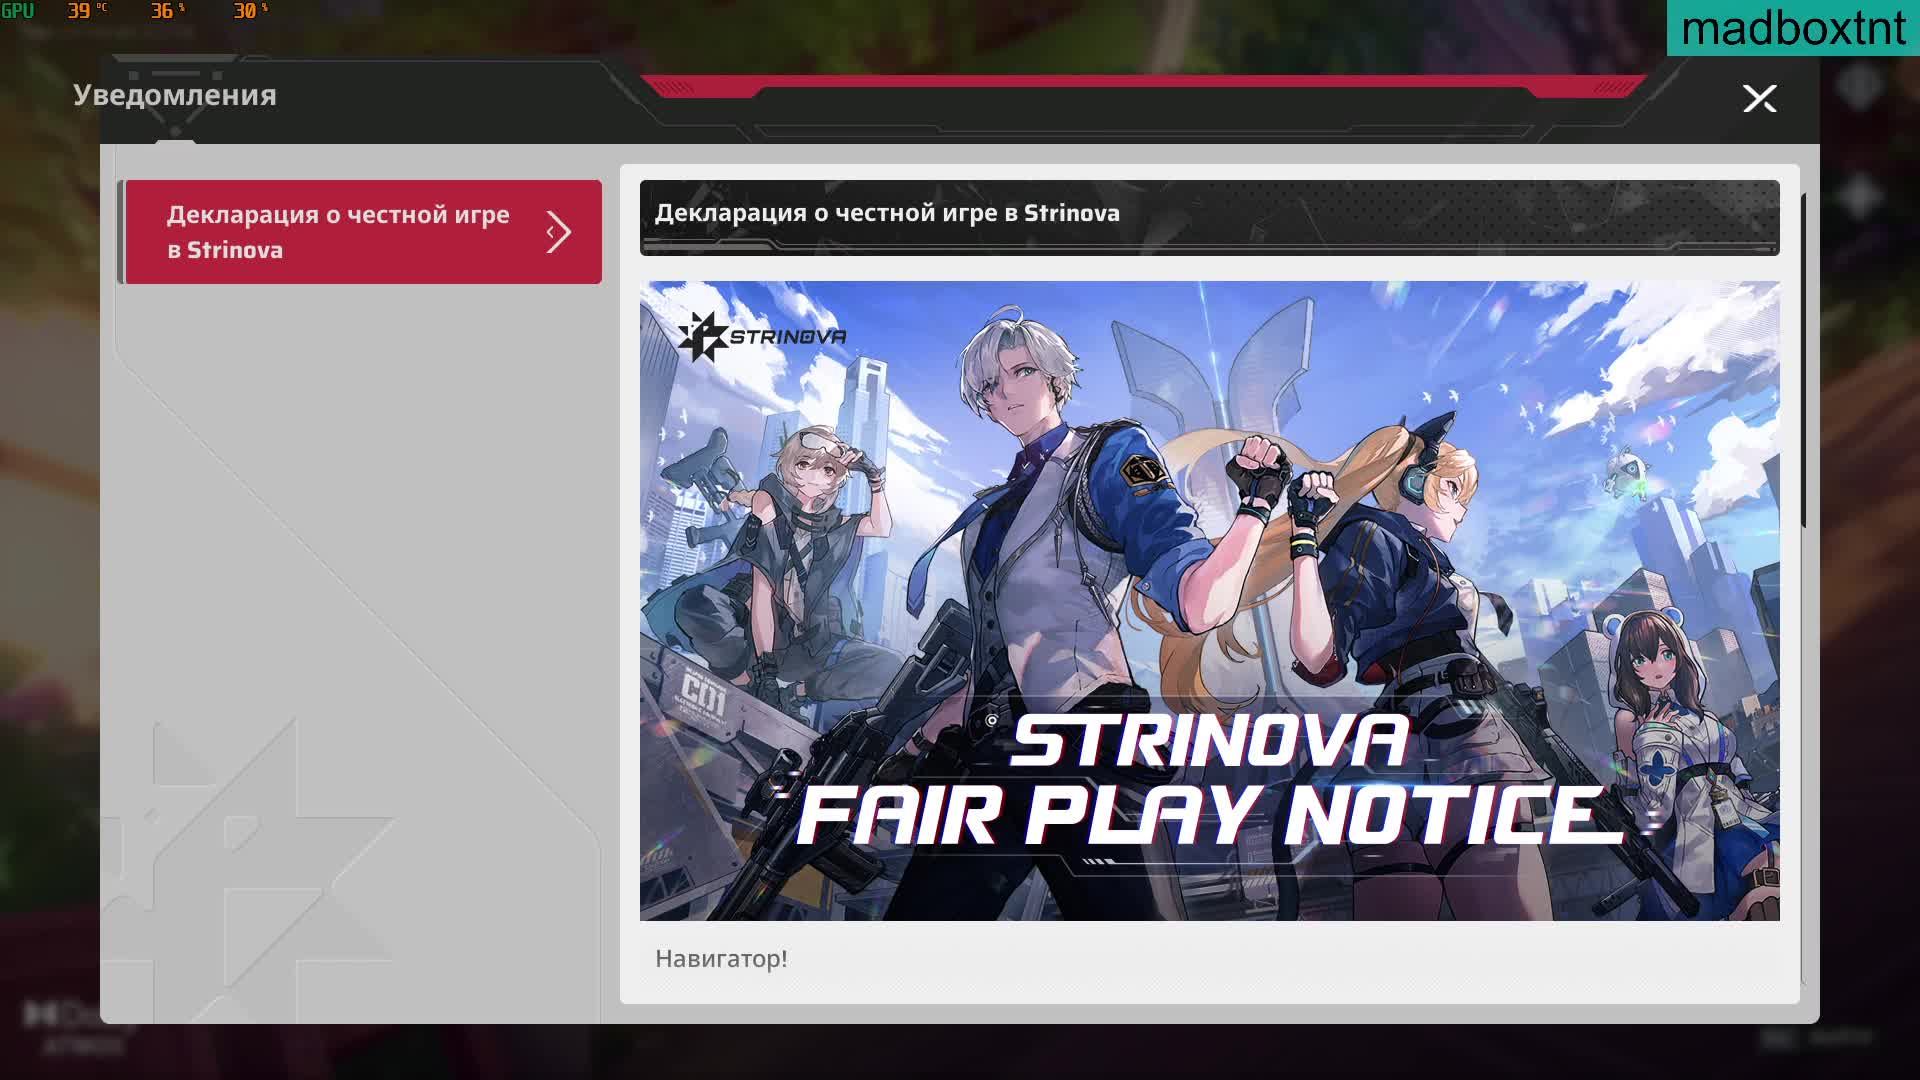Click the Уведомления window title
Screen dimensions: 1920x1080
tap(175, 96)
